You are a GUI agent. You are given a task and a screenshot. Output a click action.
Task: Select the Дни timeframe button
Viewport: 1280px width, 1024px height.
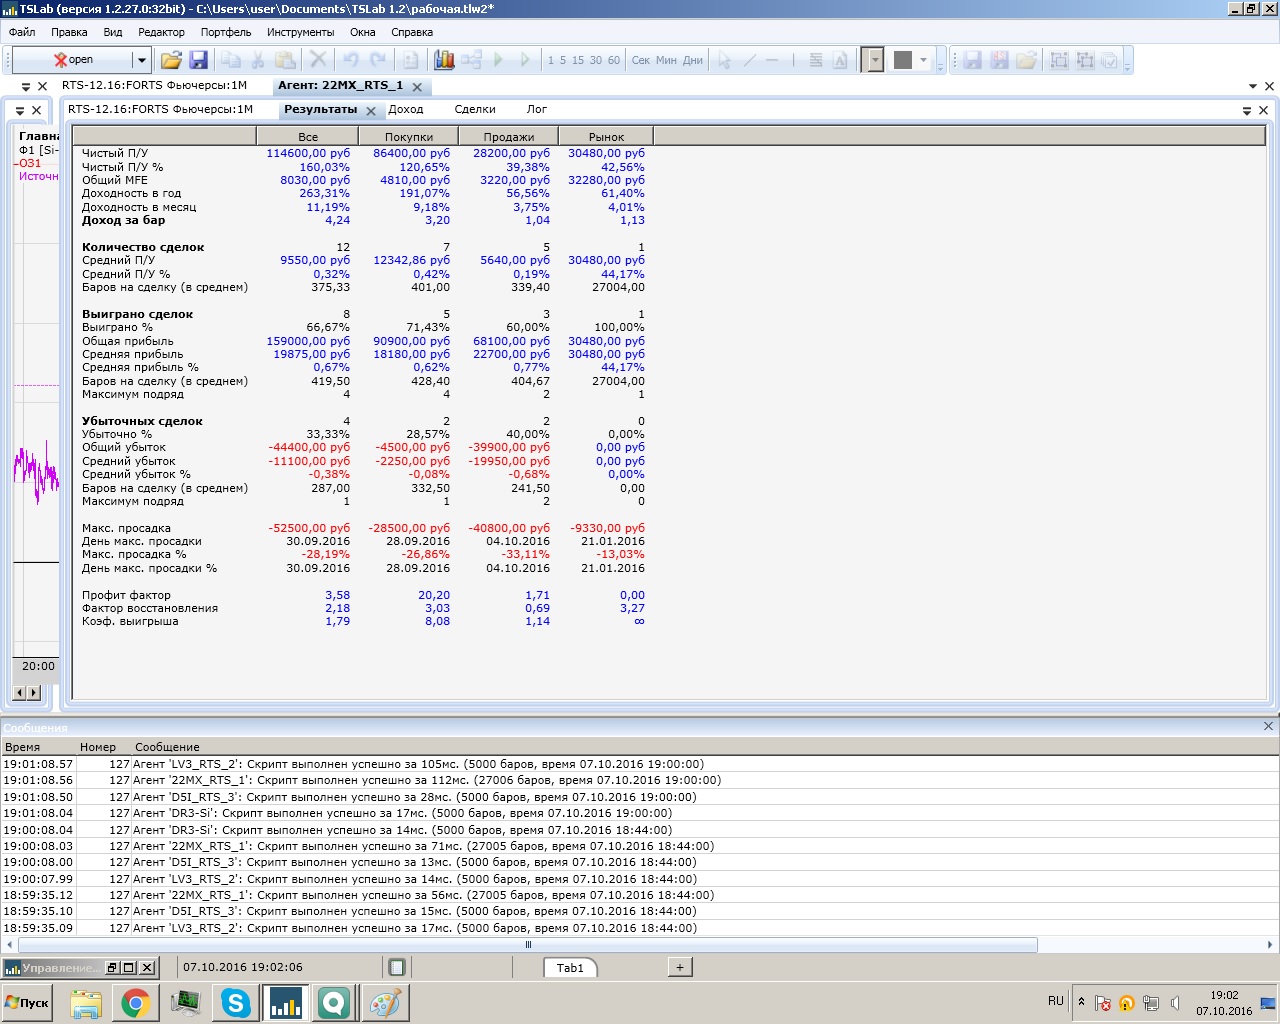click(693, 60)
